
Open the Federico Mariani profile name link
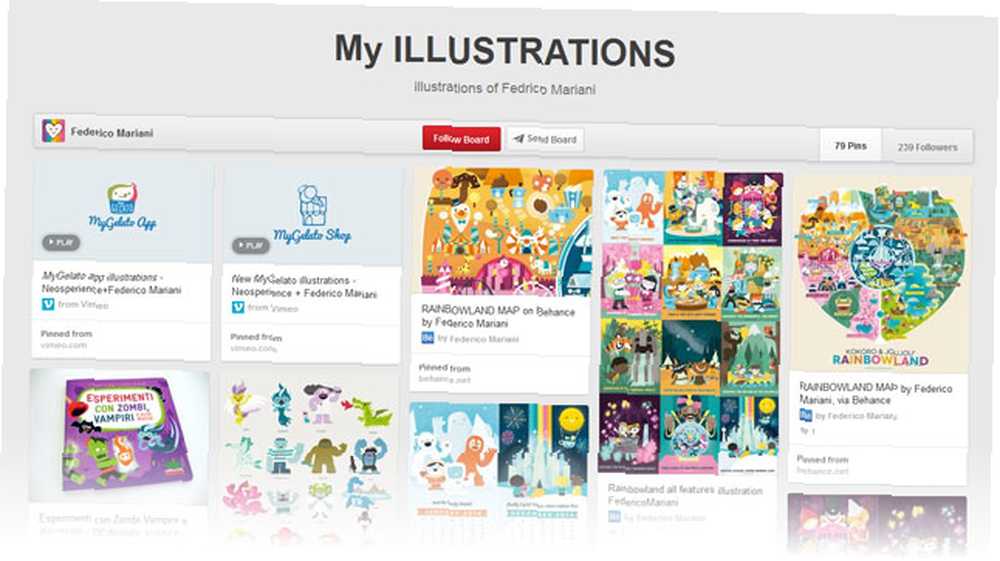[112, 133]
